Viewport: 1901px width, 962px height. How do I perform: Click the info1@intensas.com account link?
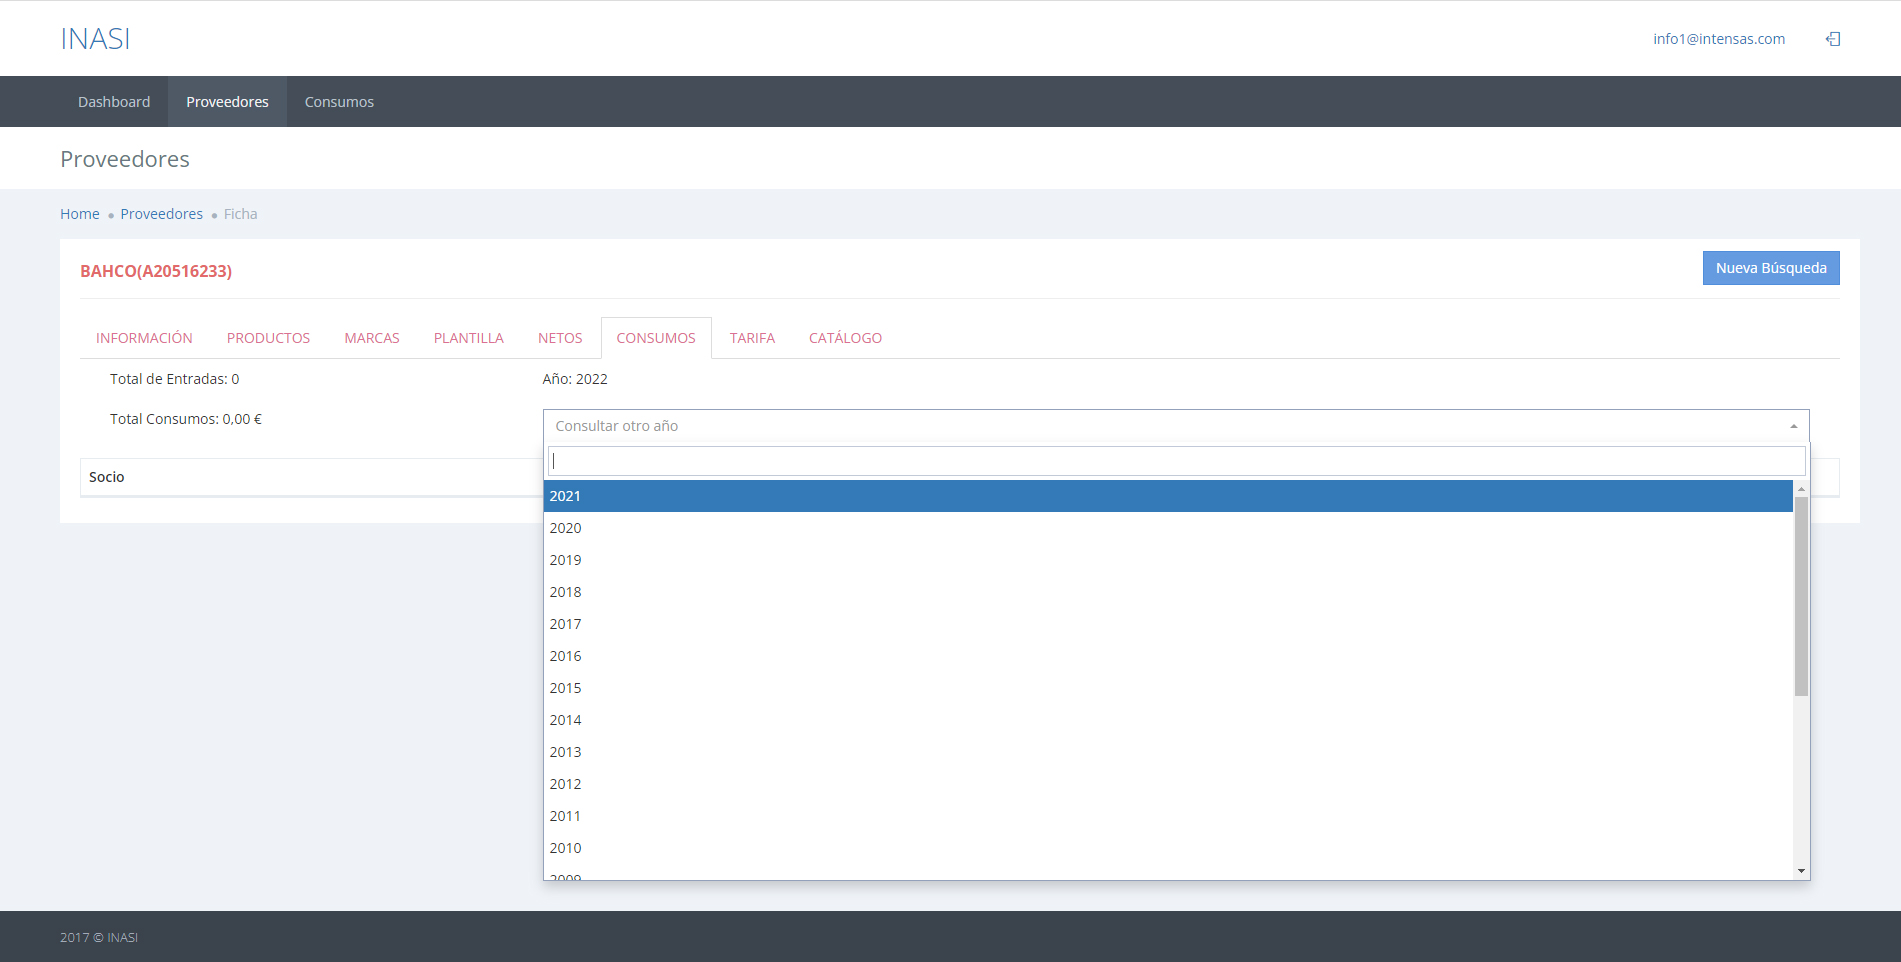[1718, 39]
